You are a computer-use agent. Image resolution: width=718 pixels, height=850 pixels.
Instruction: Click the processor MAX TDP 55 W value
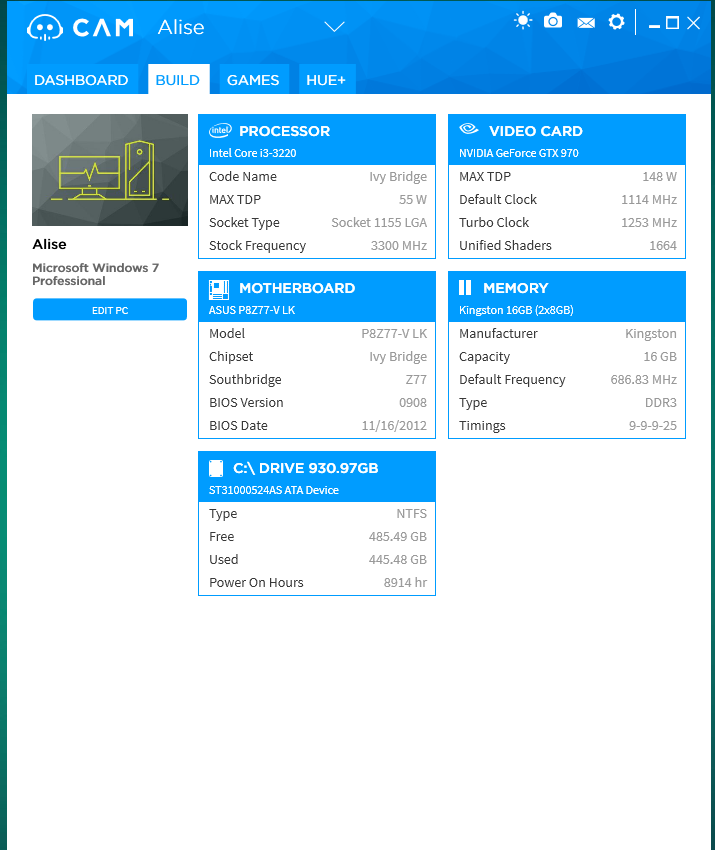413,199
